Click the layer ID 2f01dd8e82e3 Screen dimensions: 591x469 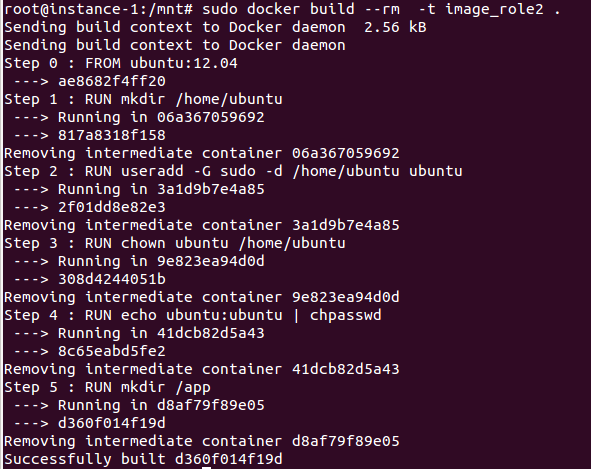click(112, 207)
